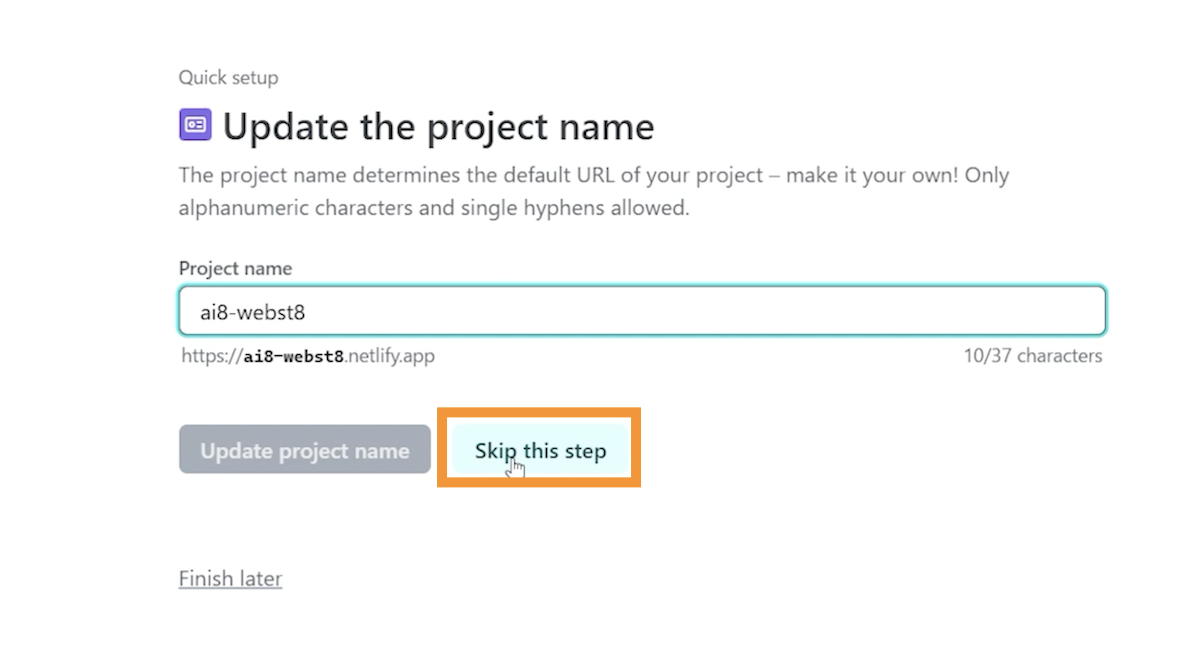Click the Project name field label
The image size is (1200, 664).
pyautogui.click(x=235, y=268)
